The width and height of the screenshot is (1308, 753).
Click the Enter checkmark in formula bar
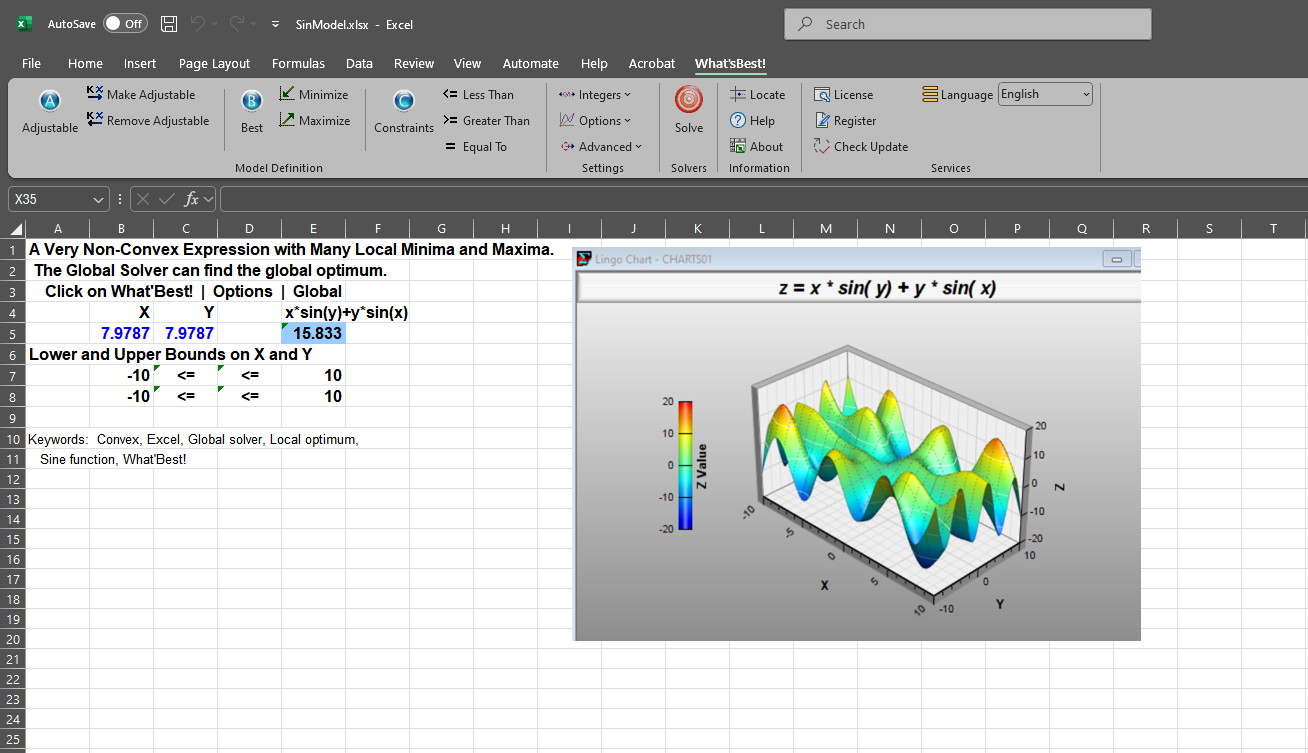click(166, 199)
